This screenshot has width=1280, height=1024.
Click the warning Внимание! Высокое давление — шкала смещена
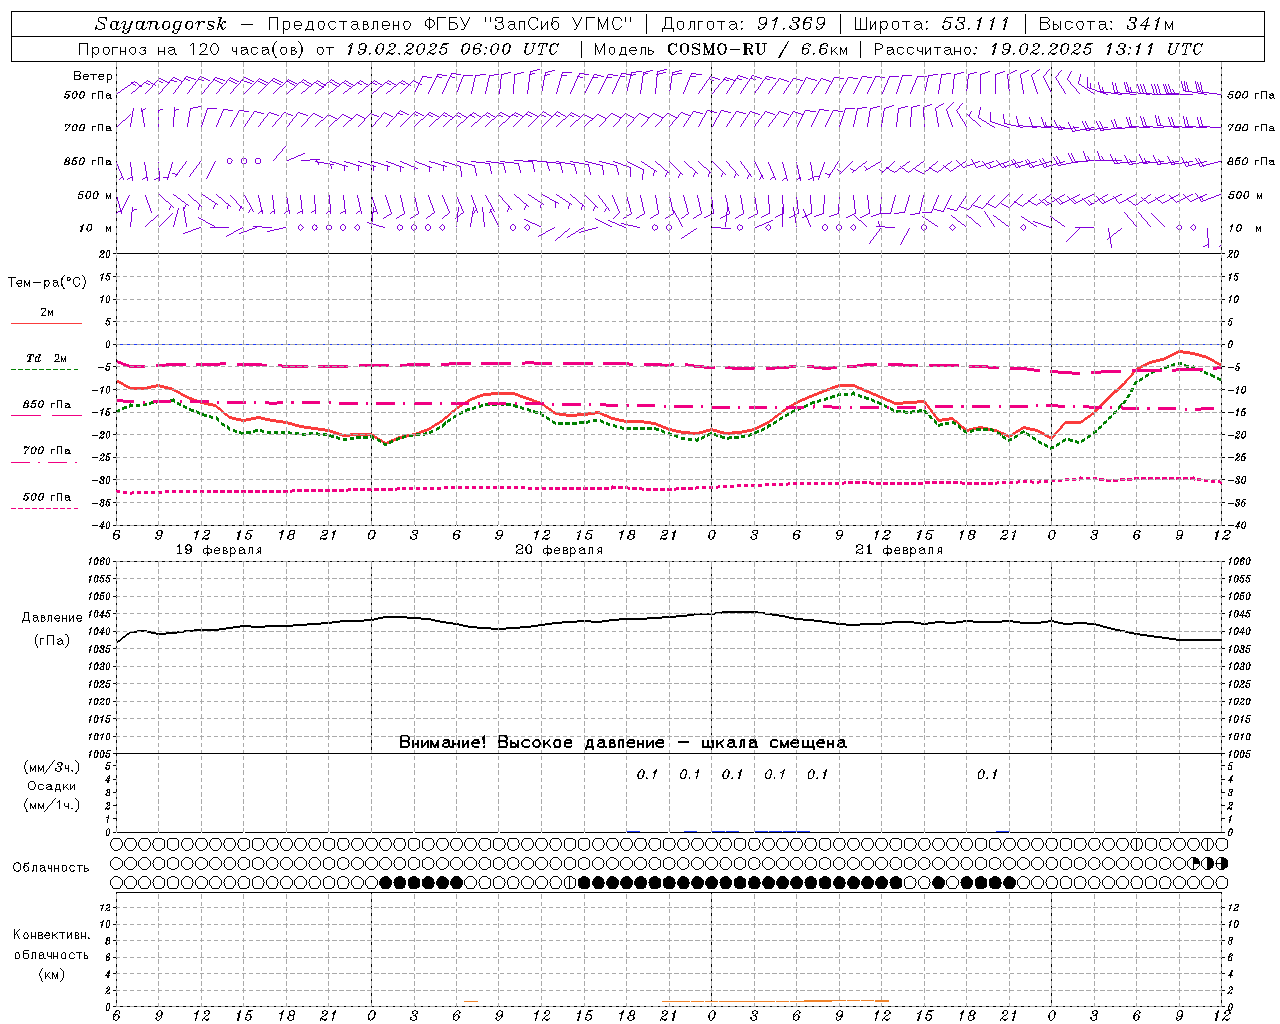[x=623, y=743]
